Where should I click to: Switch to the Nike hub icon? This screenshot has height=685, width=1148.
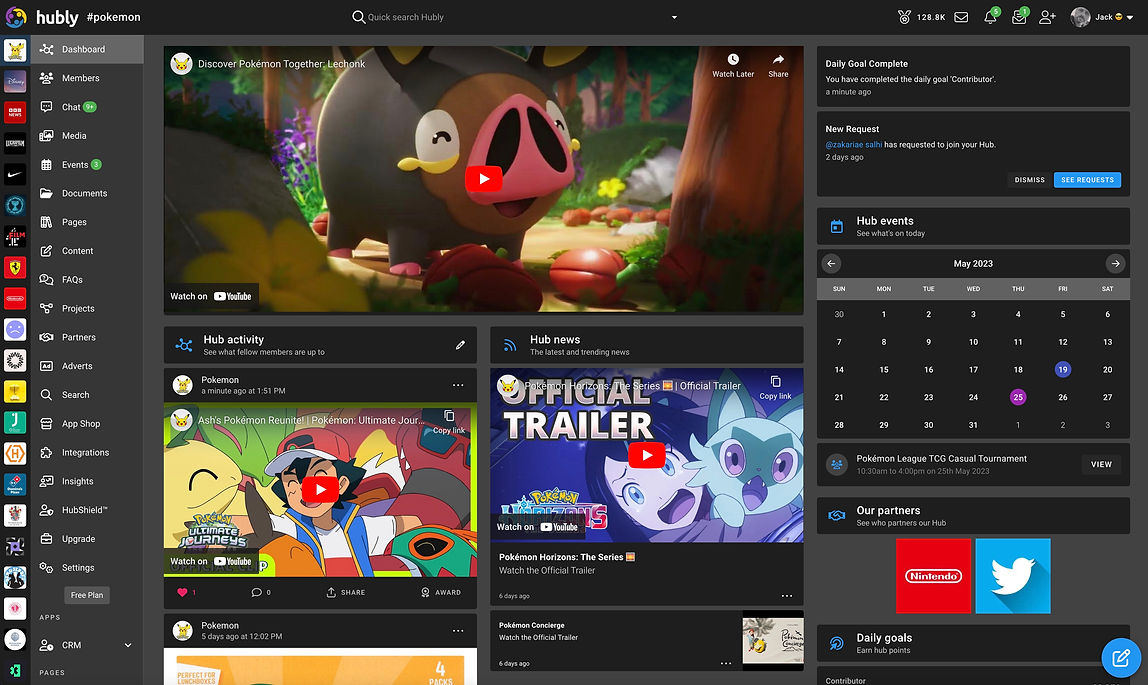pyautogui.click(x=15, y=174)
